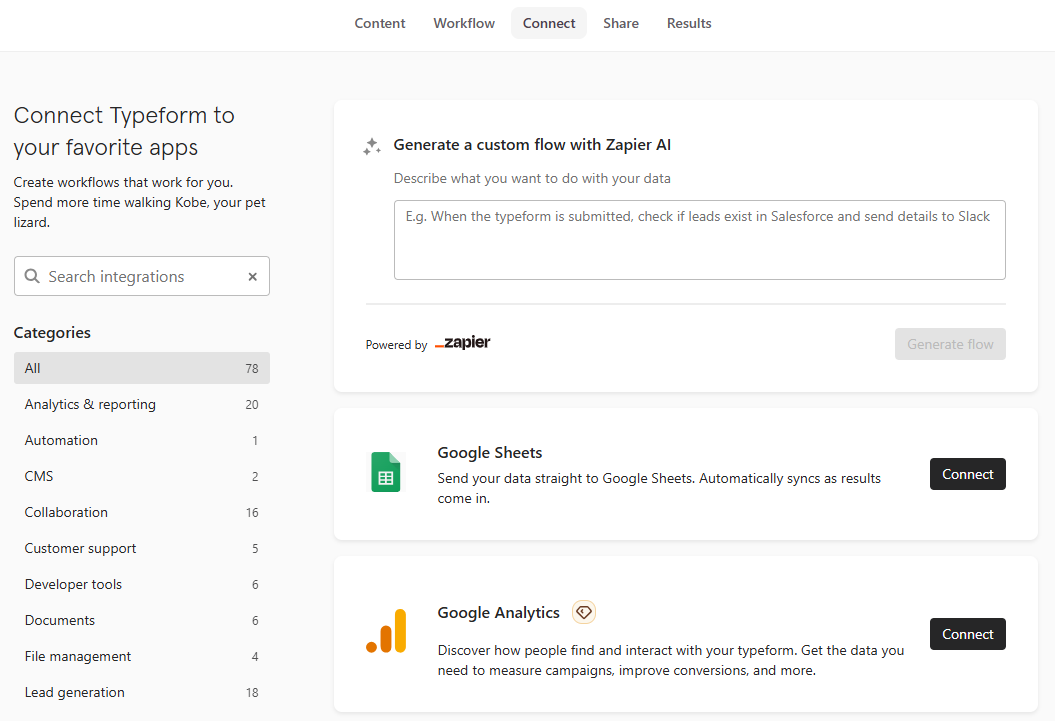
Task: Click 'Generate a custom flow with Zapier AI' heading
Action: coord(532,145)
